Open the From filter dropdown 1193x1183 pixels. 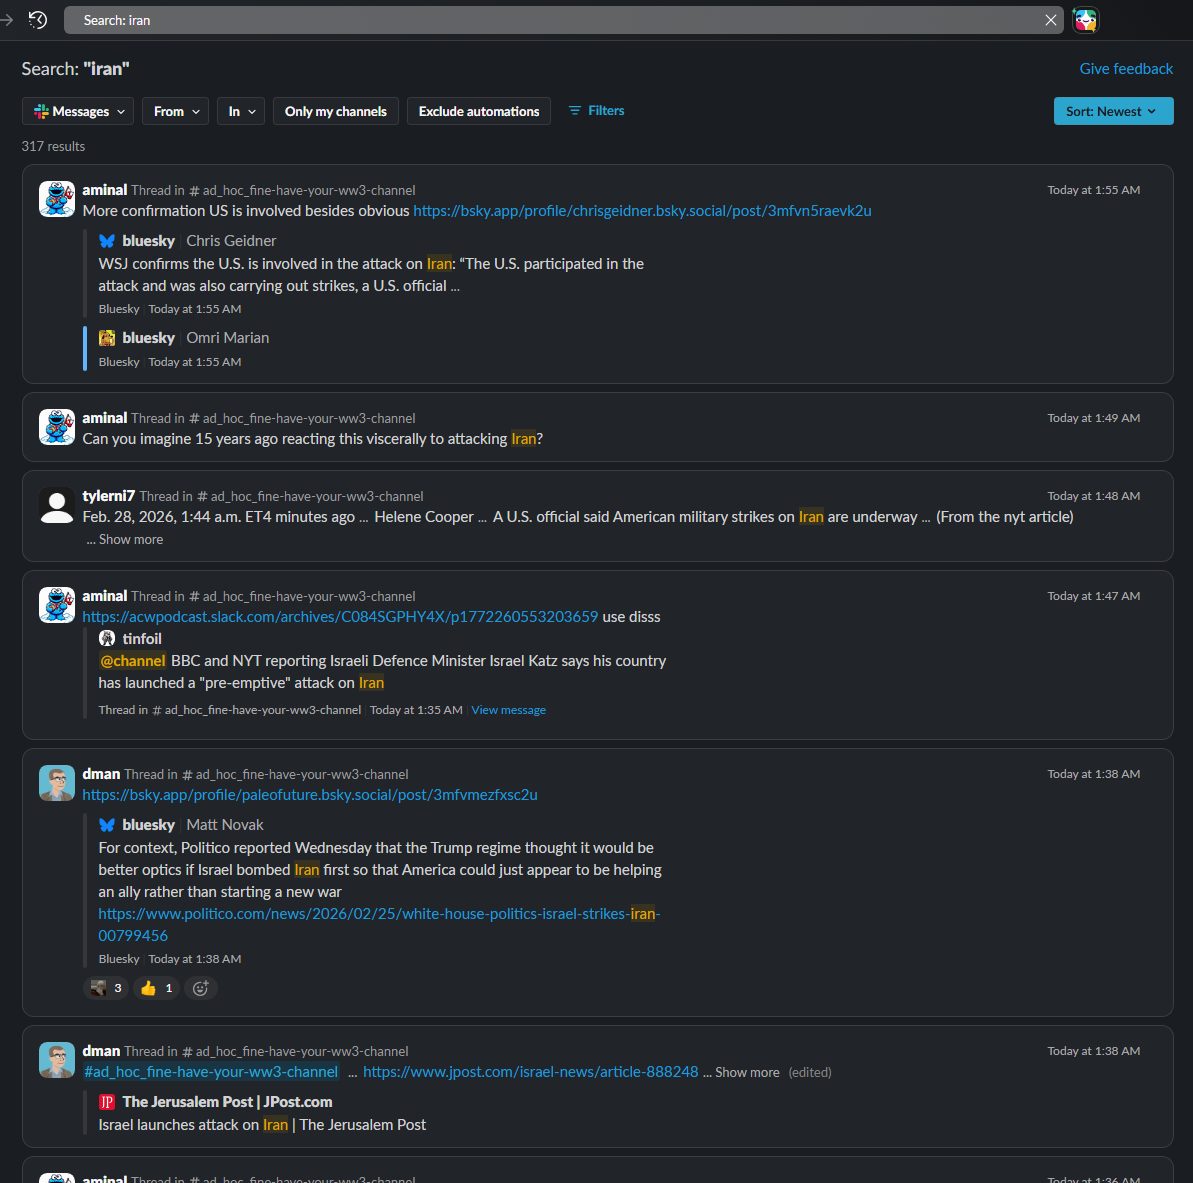tap(176, 111)
